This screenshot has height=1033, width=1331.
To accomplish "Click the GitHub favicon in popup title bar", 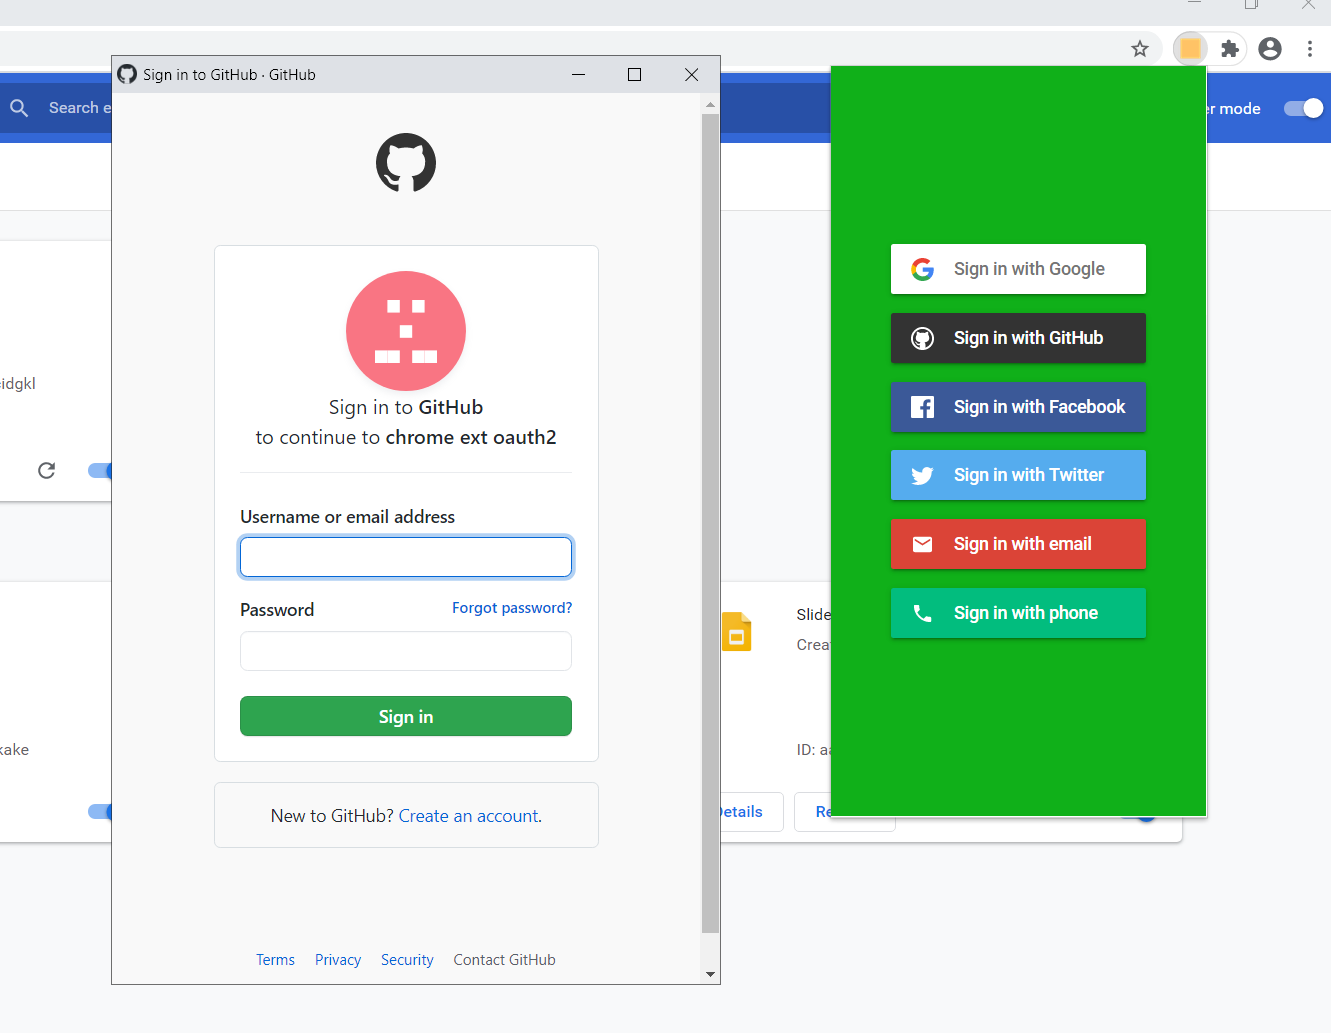I will click(127, 74).
